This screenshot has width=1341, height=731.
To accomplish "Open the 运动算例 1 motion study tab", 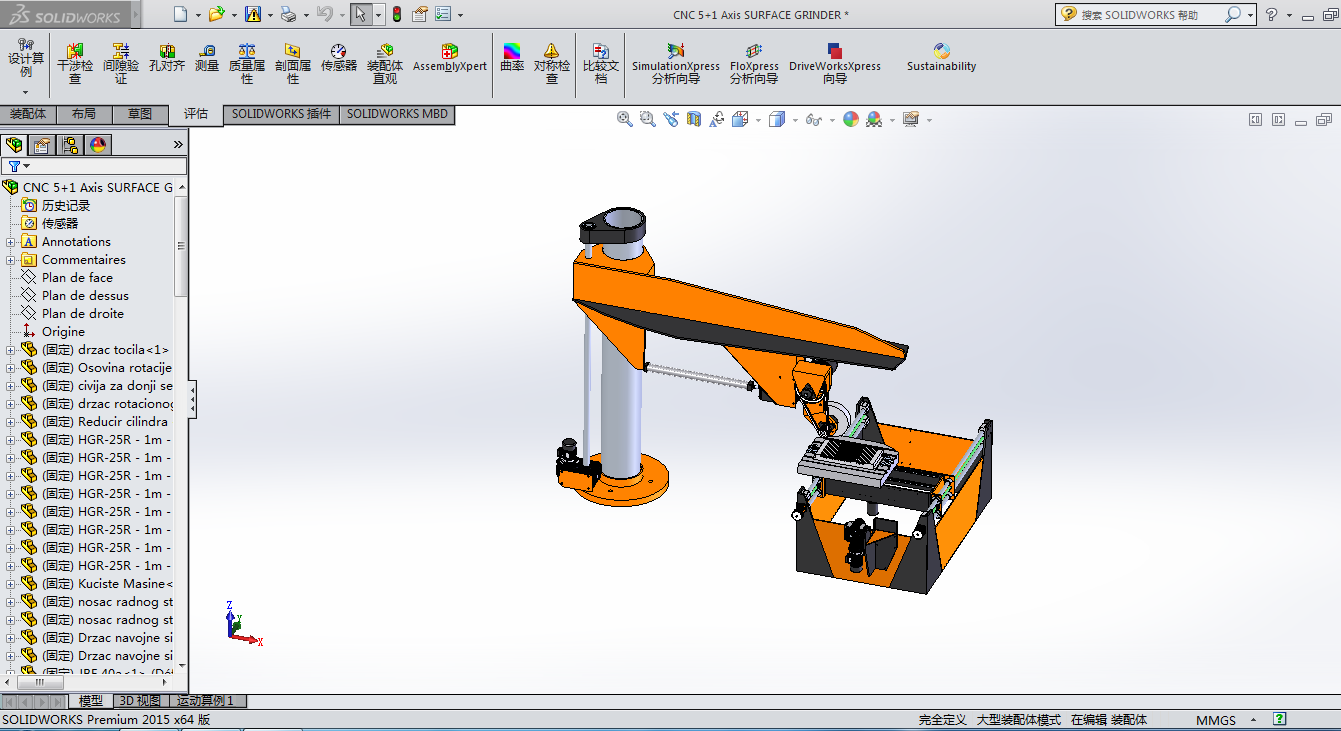I will pos(205,701).
